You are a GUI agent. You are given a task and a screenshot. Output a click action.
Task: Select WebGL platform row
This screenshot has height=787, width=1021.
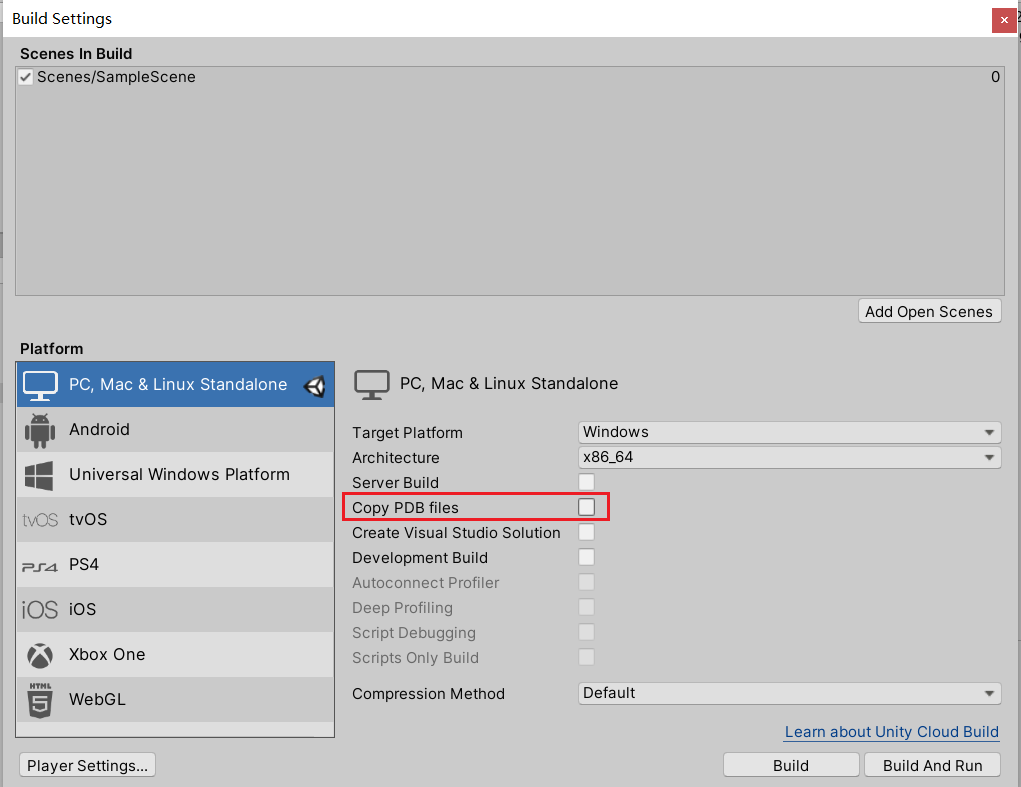point(175,700)
